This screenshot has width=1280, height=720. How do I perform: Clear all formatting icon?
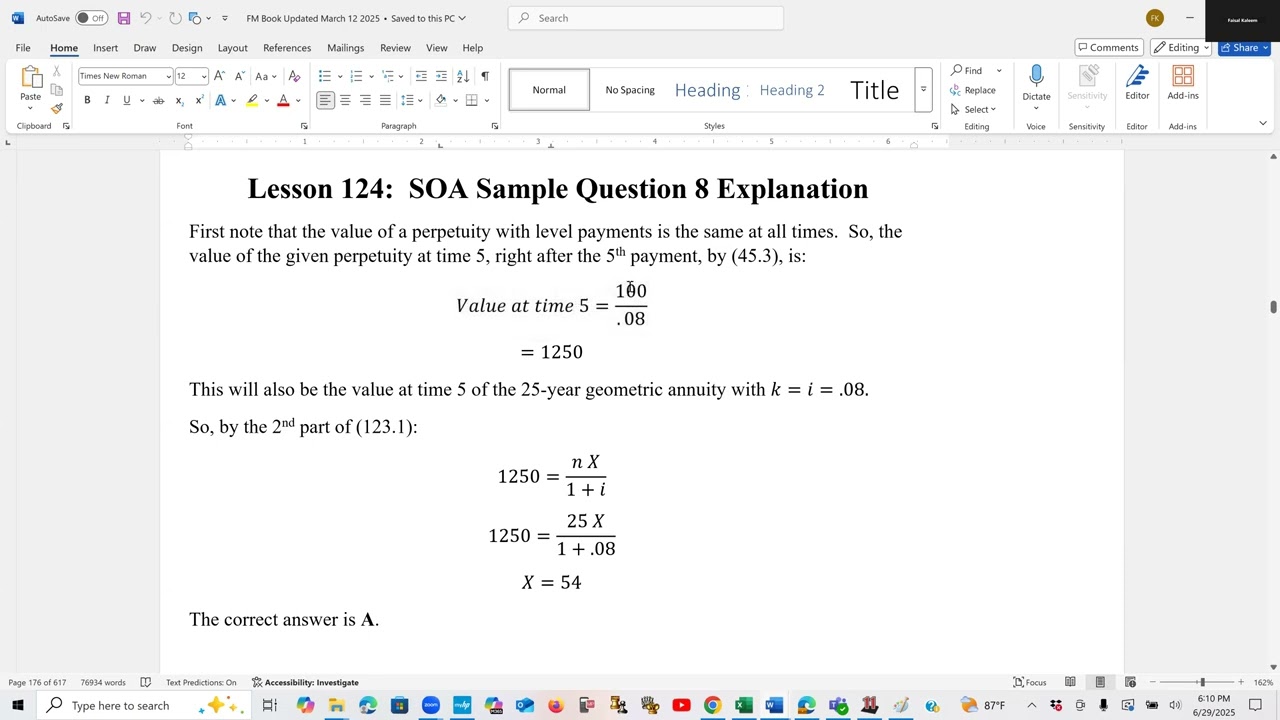[x=294, y=76]
